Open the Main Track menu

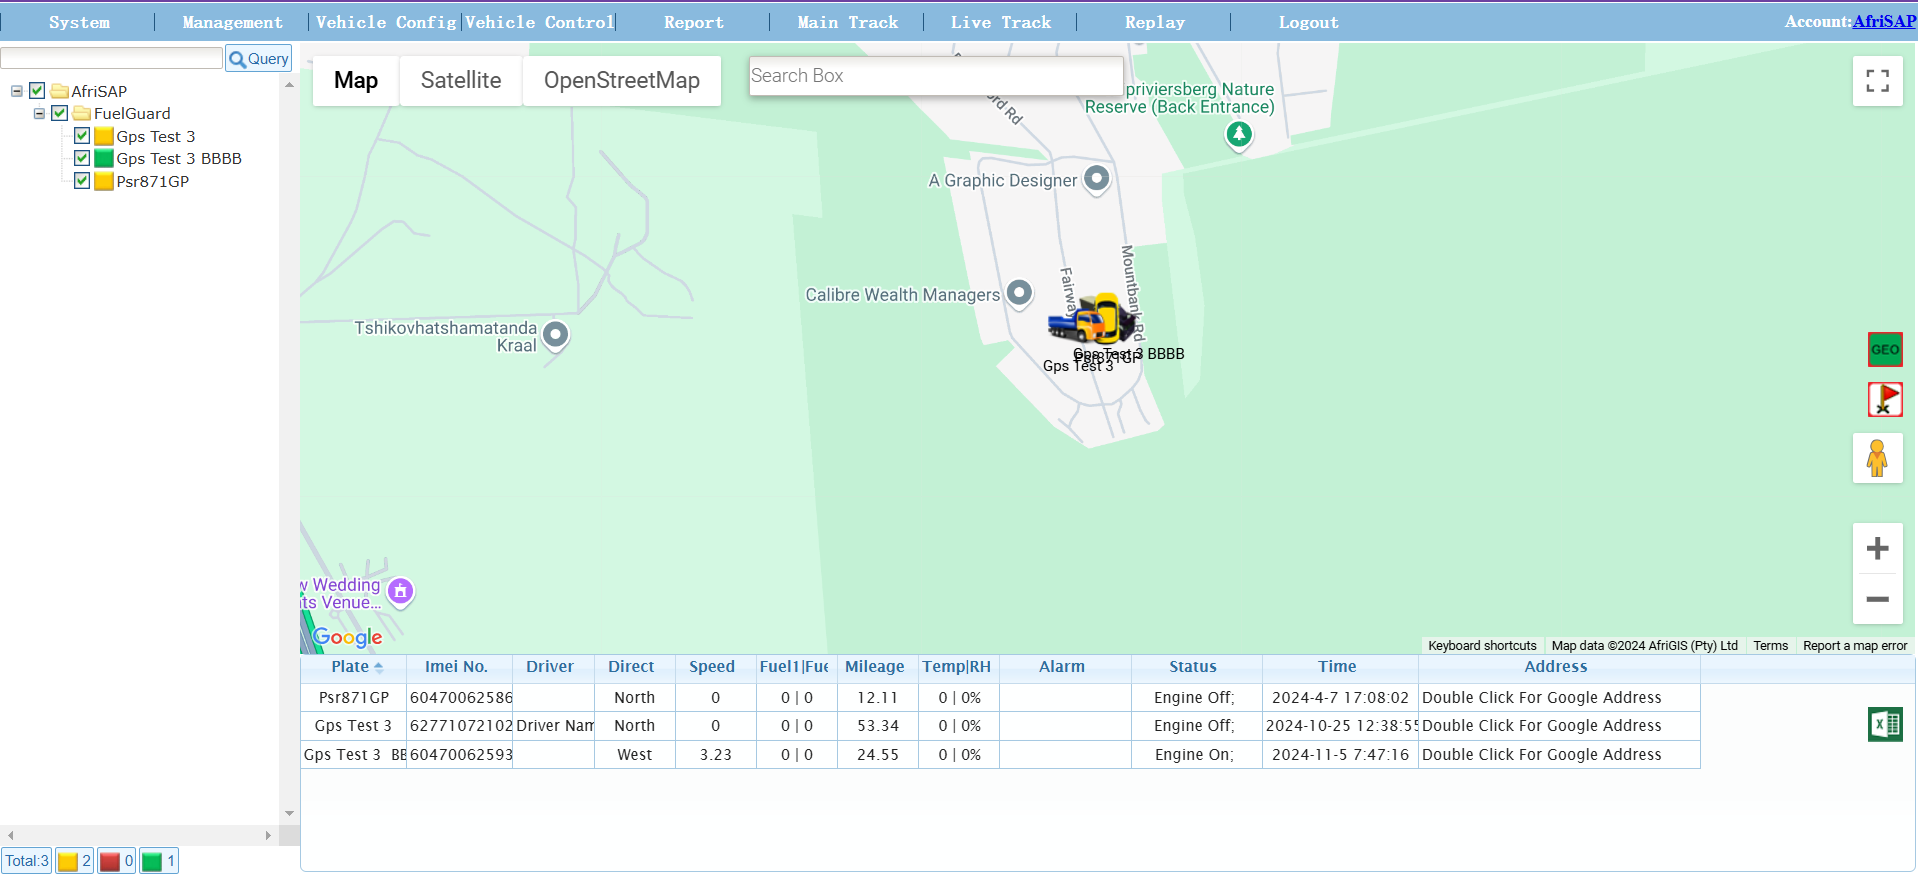coord(847,22)
